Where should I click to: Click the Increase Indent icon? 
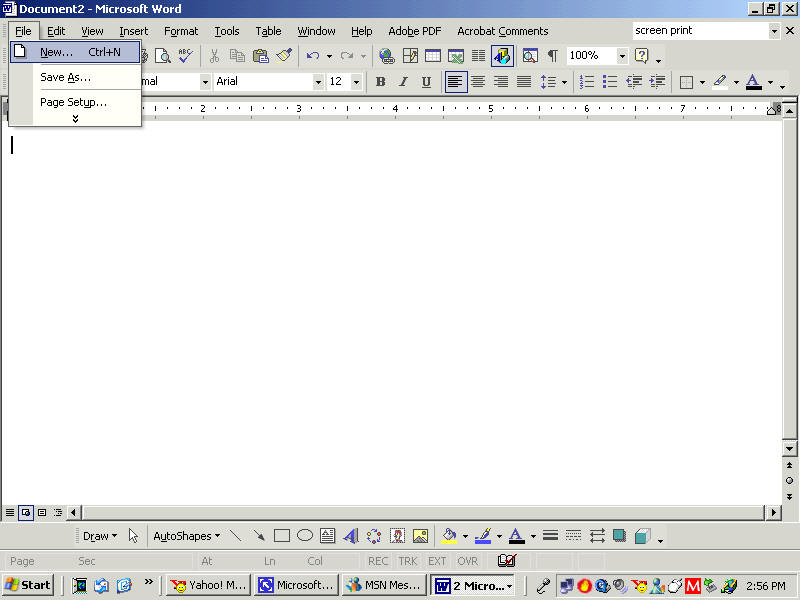click(x=658, y=82)
